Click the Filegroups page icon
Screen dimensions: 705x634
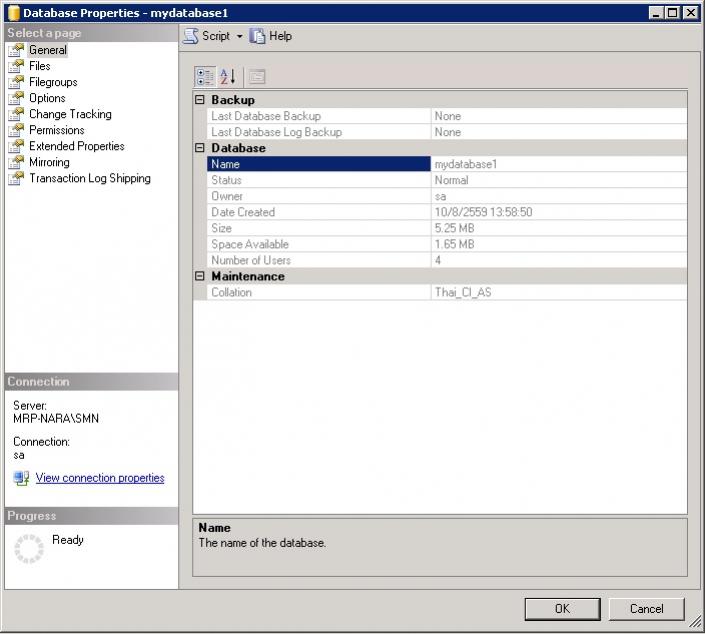pyautogui.click(x=16, y=82)
